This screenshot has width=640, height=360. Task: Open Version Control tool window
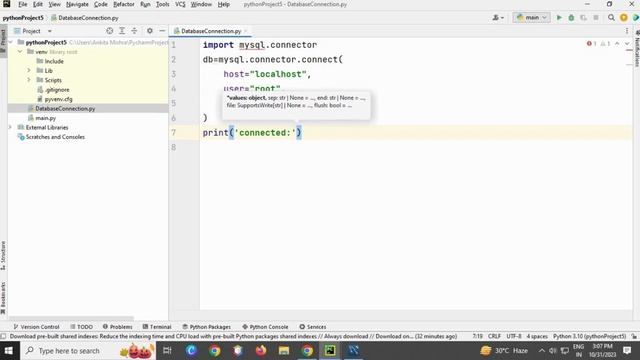pos(36,327)
